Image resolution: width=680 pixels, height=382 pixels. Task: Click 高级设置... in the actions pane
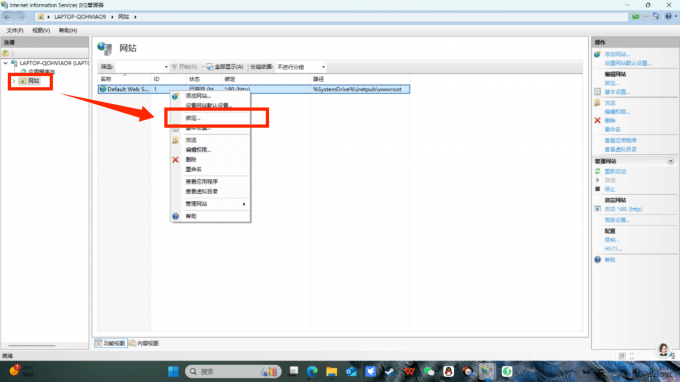pyautogui.click(x=617, y=220)
